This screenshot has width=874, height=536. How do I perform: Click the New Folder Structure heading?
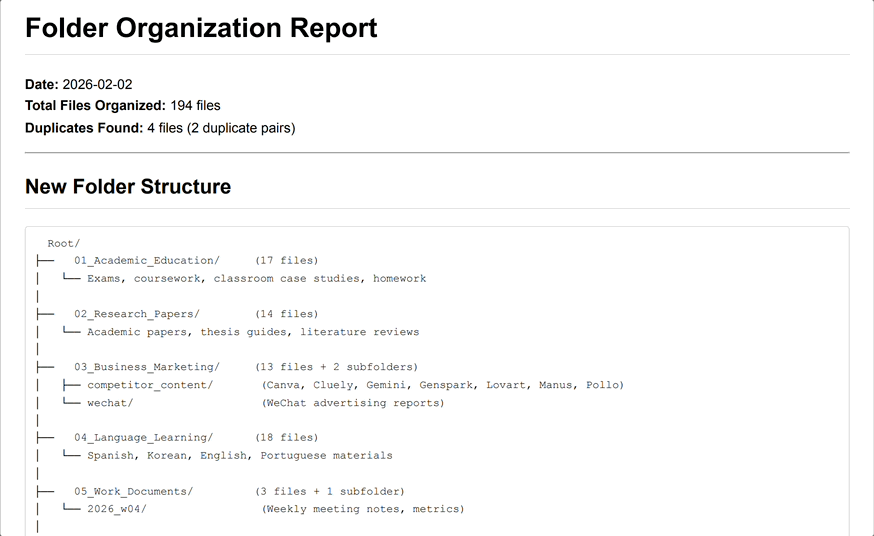point(128,187)
